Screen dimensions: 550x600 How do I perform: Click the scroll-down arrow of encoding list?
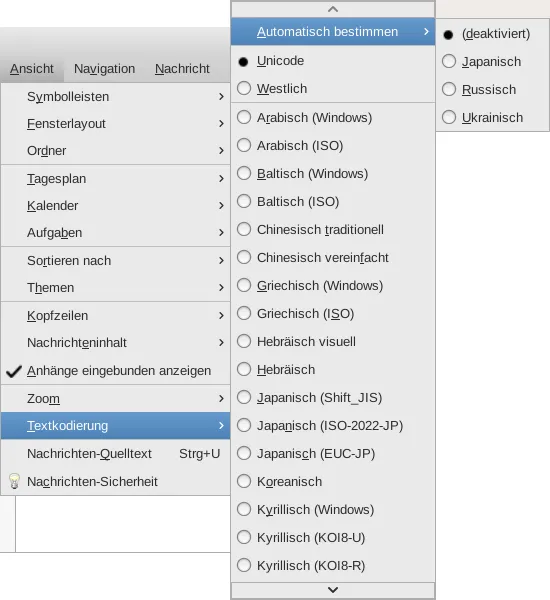coord(333,590)
